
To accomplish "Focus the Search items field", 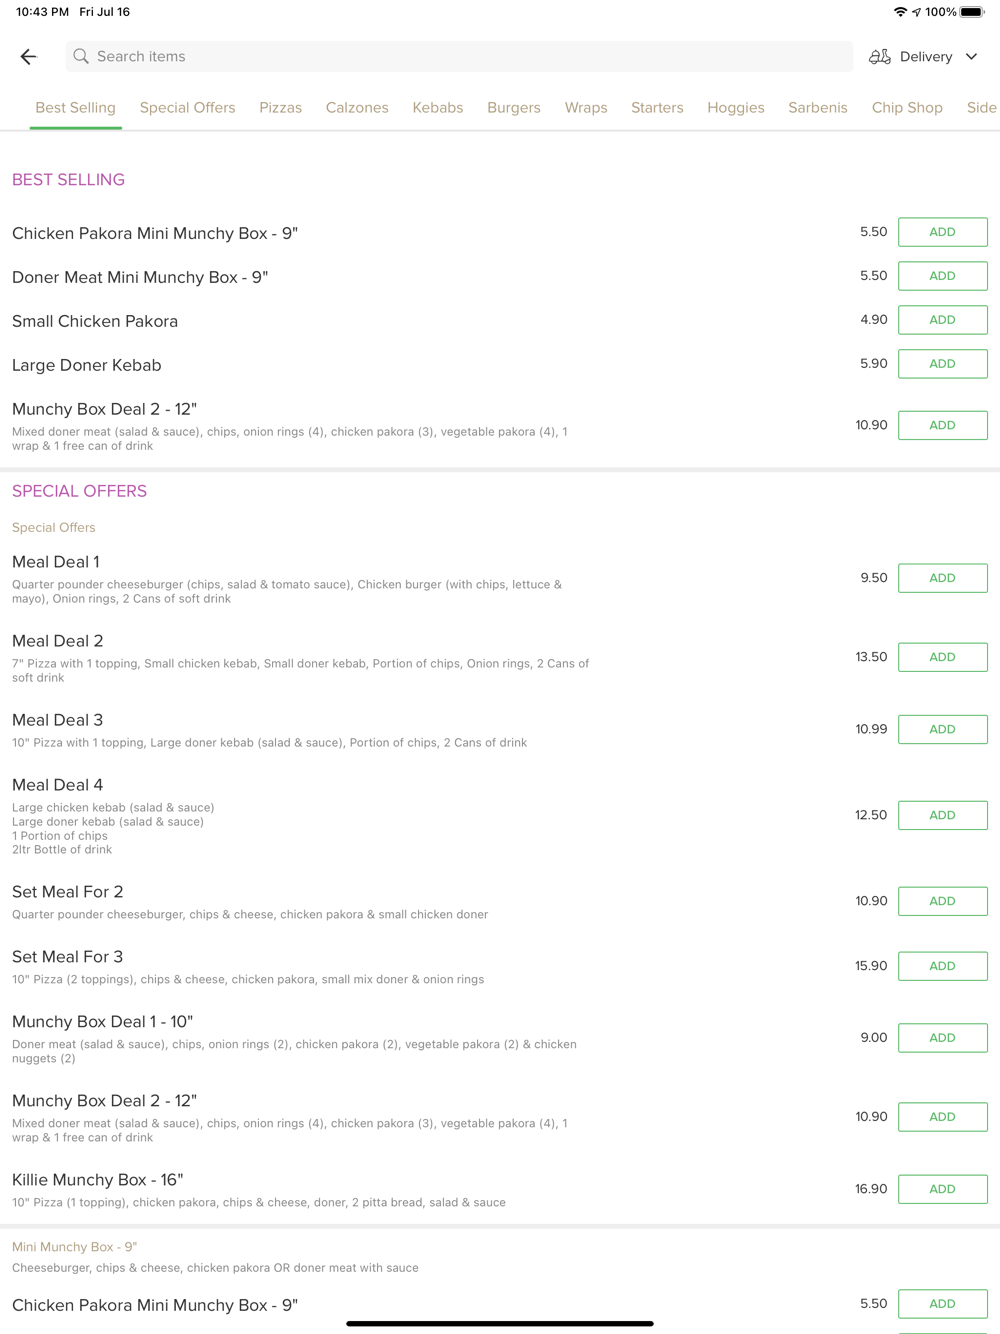I will point(459,57).
